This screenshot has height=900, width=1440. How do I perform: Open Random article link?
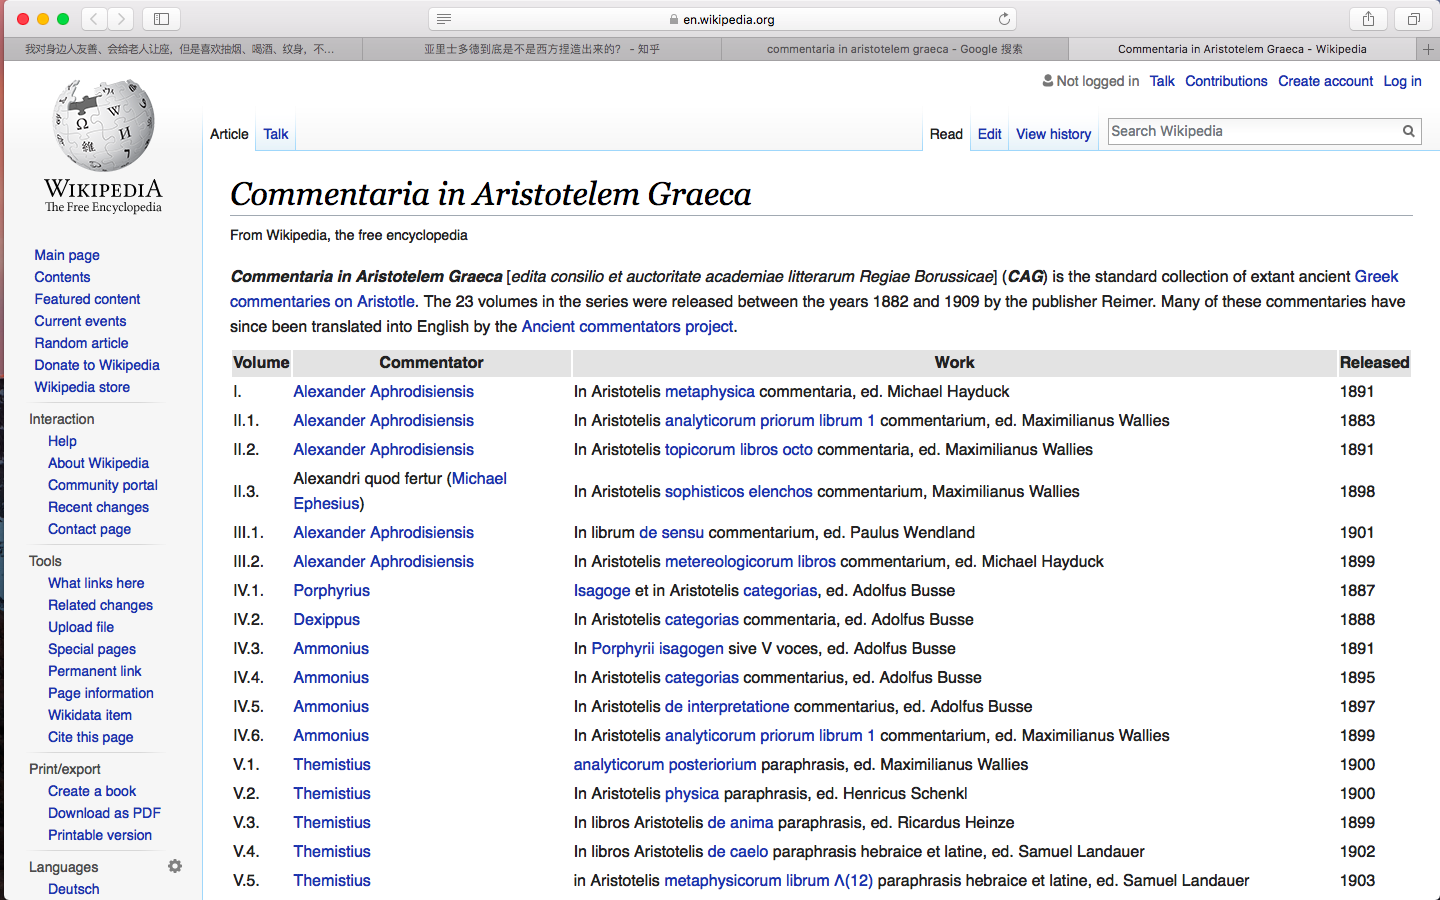81,343
